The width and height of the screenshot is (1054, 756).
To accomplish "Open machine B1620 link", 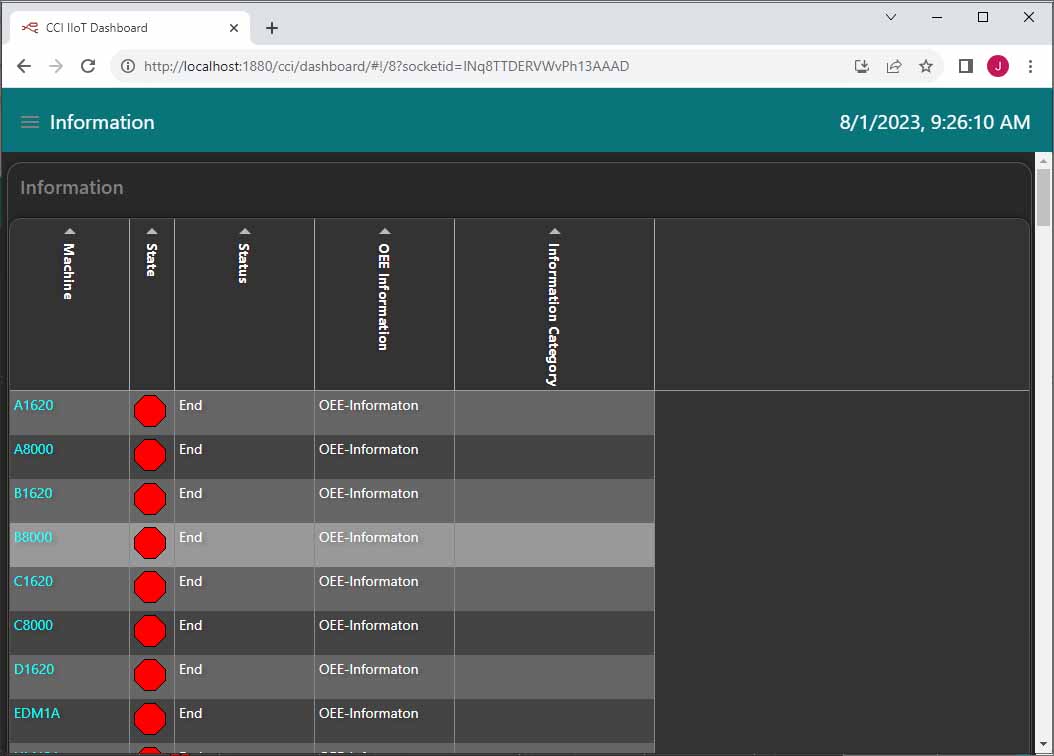I will point(33,493).
